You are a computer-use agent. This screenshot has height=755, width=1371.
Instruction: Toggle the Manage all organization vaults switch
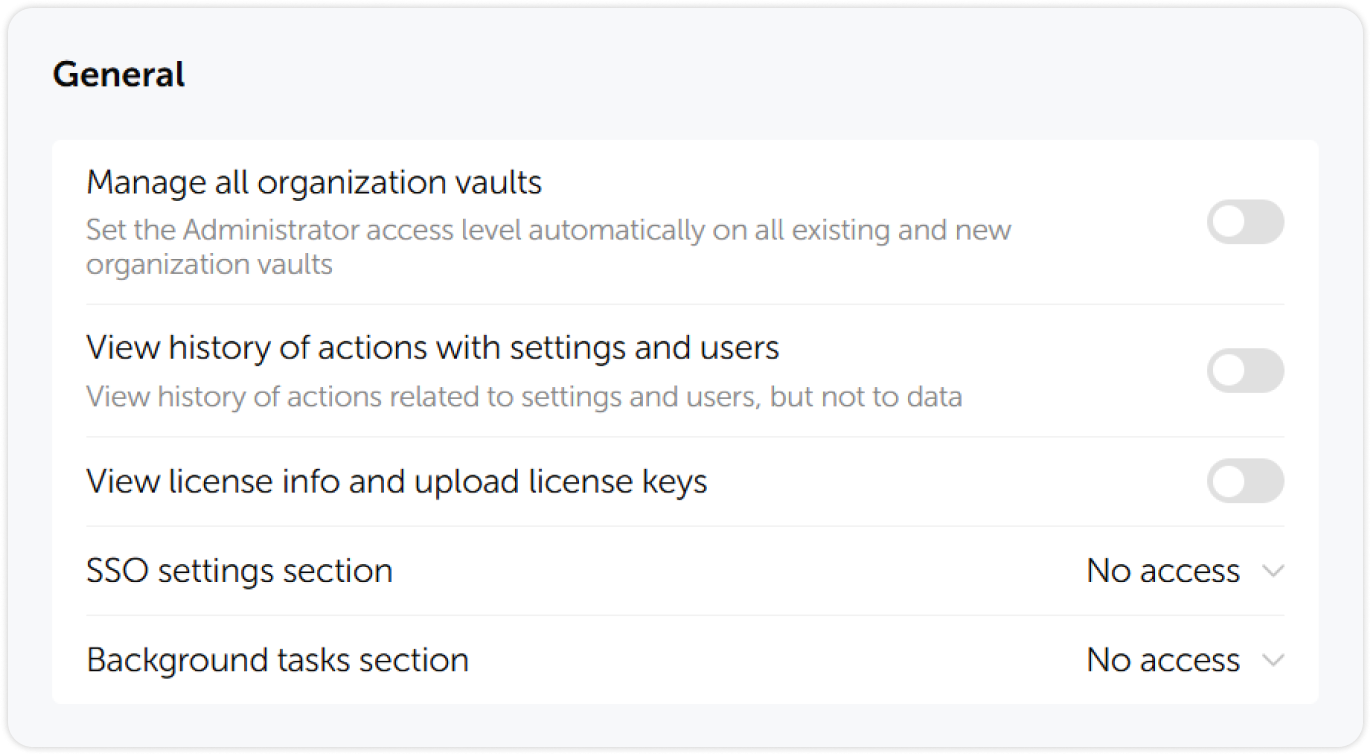click(1245, 221)
